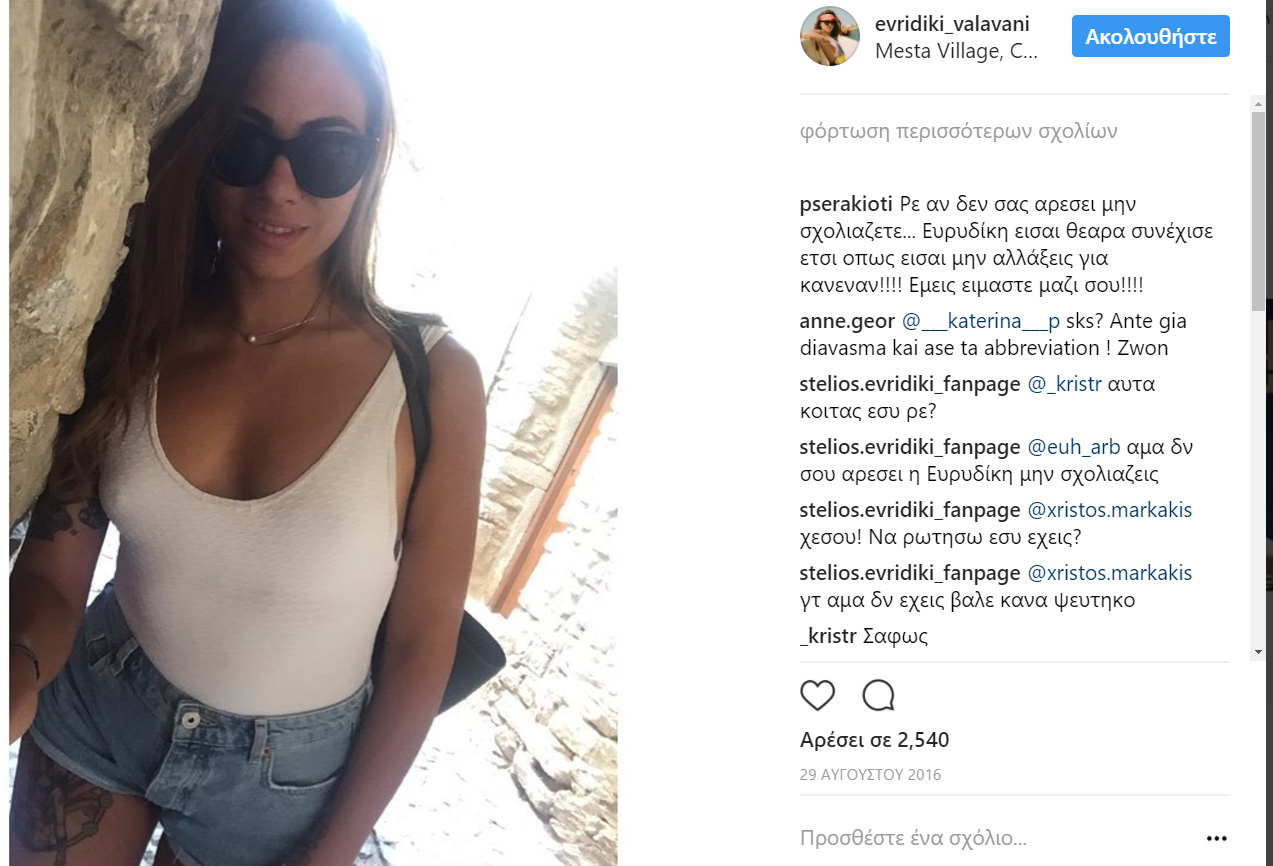1273x866 pixels.
Task: Load more comments via φόρτωση περισσότερων σχολίων
Action: tap(959, 131)
